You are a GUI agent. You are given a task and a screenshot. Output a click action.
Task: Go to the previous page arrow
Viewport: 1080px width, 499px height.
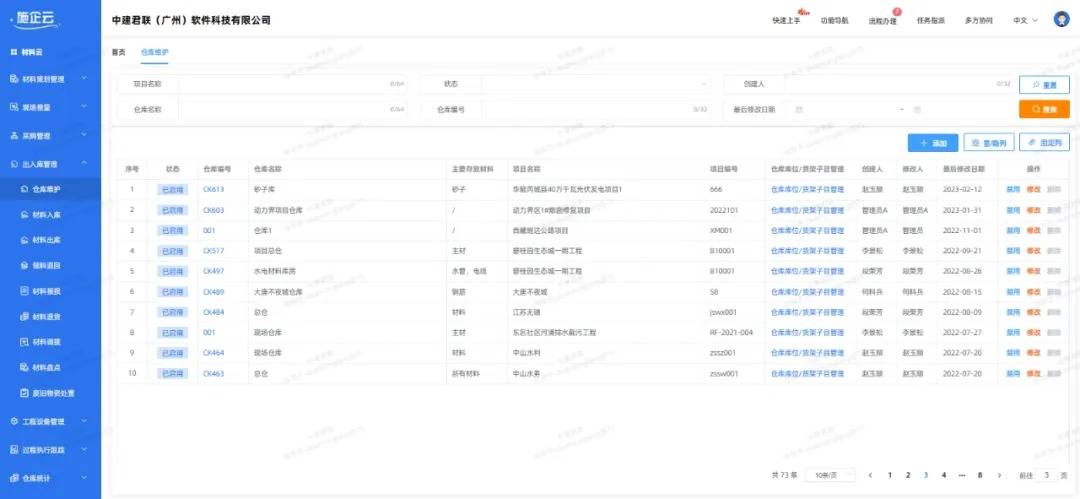click(871, 475)
